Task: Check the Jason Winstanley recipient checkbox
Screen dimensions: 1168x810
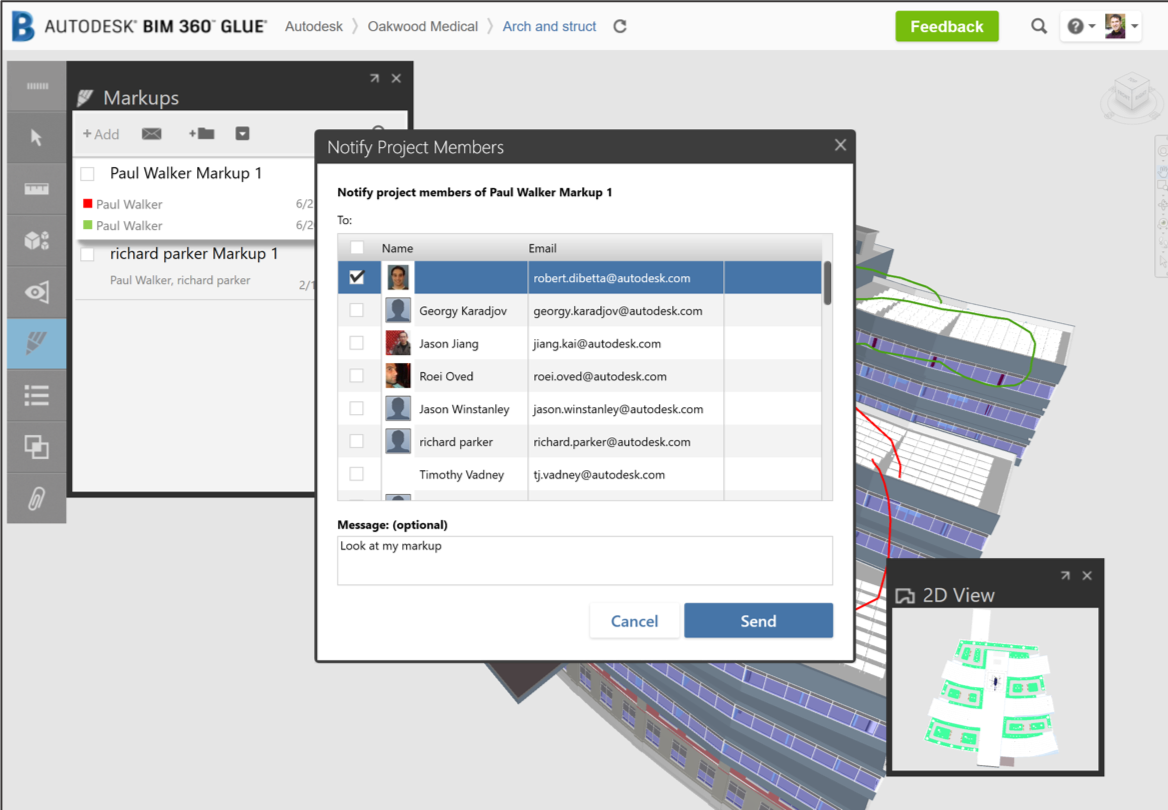Action: click(x=357, y=408)
